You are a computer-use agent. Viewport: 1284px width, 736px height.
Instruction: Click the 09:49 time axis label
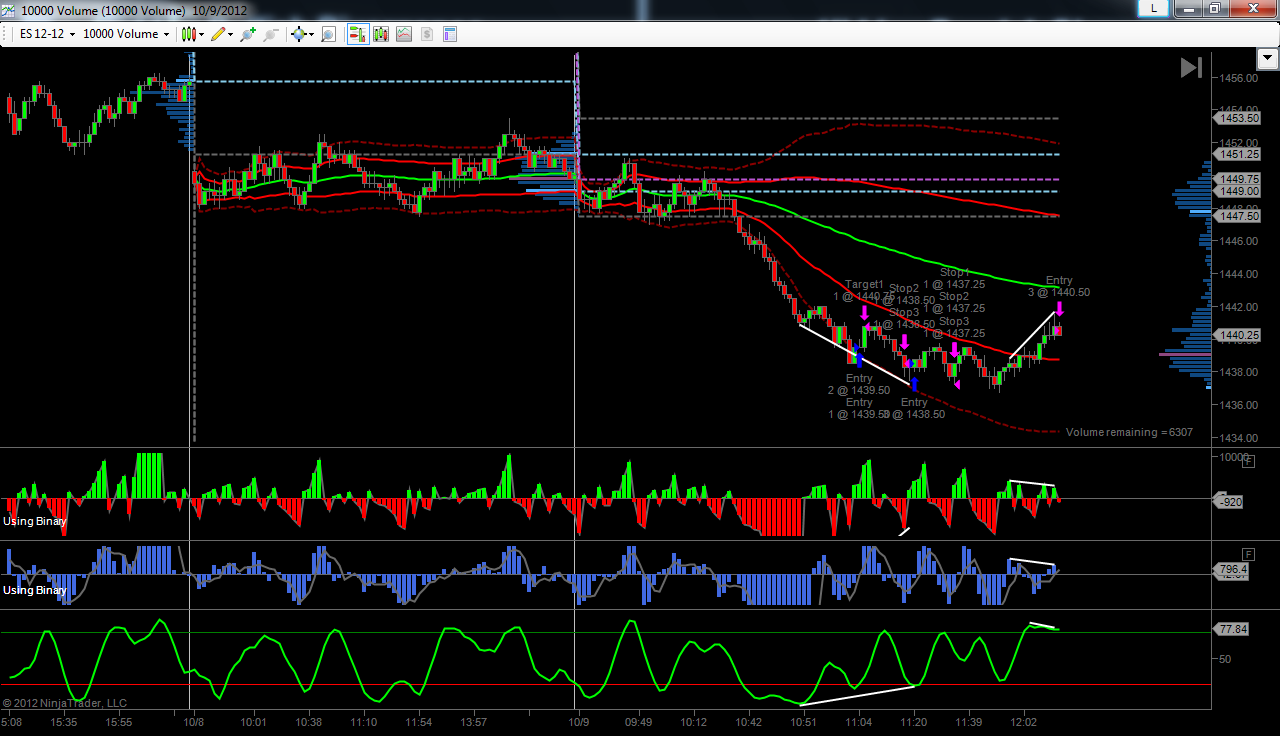tap(638, 722)
